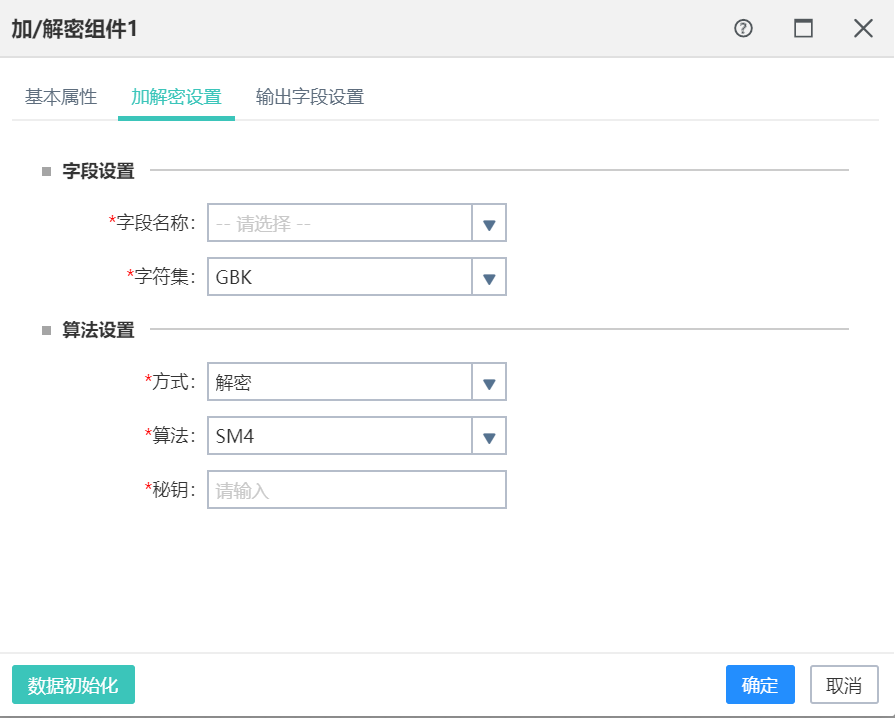The height and width of the screenshot is (718, 895).
Task: Maximize the 加/解密组件1 dialog window
Action: (x=803, y=28)
